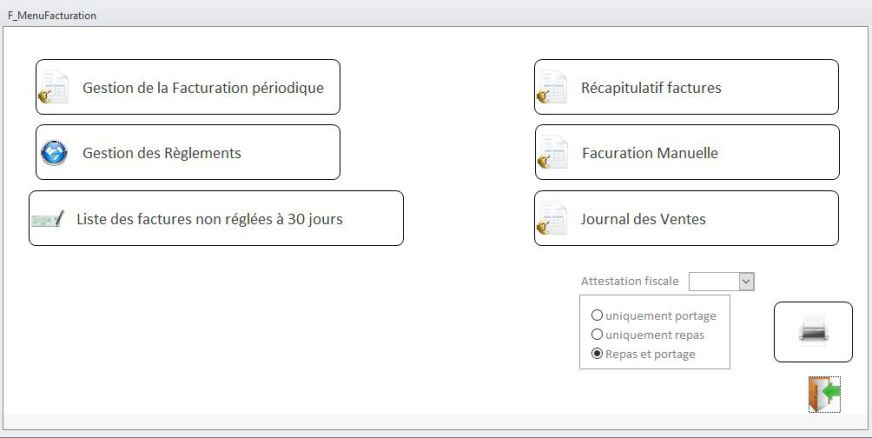Open Gestion des Règlements
The width and height of the screenshot is (872, 438).
point(162,153)
